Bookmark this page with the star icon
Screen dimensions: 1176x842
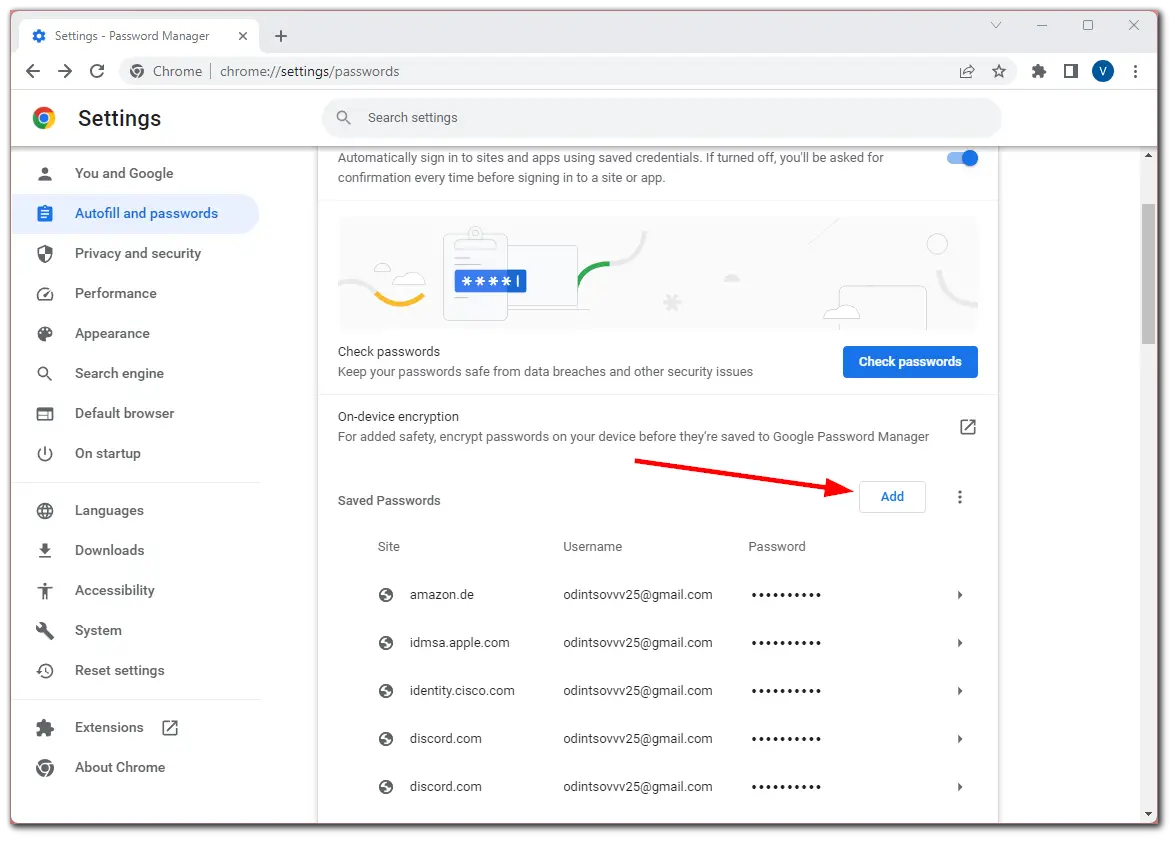(x=998, y=71)
